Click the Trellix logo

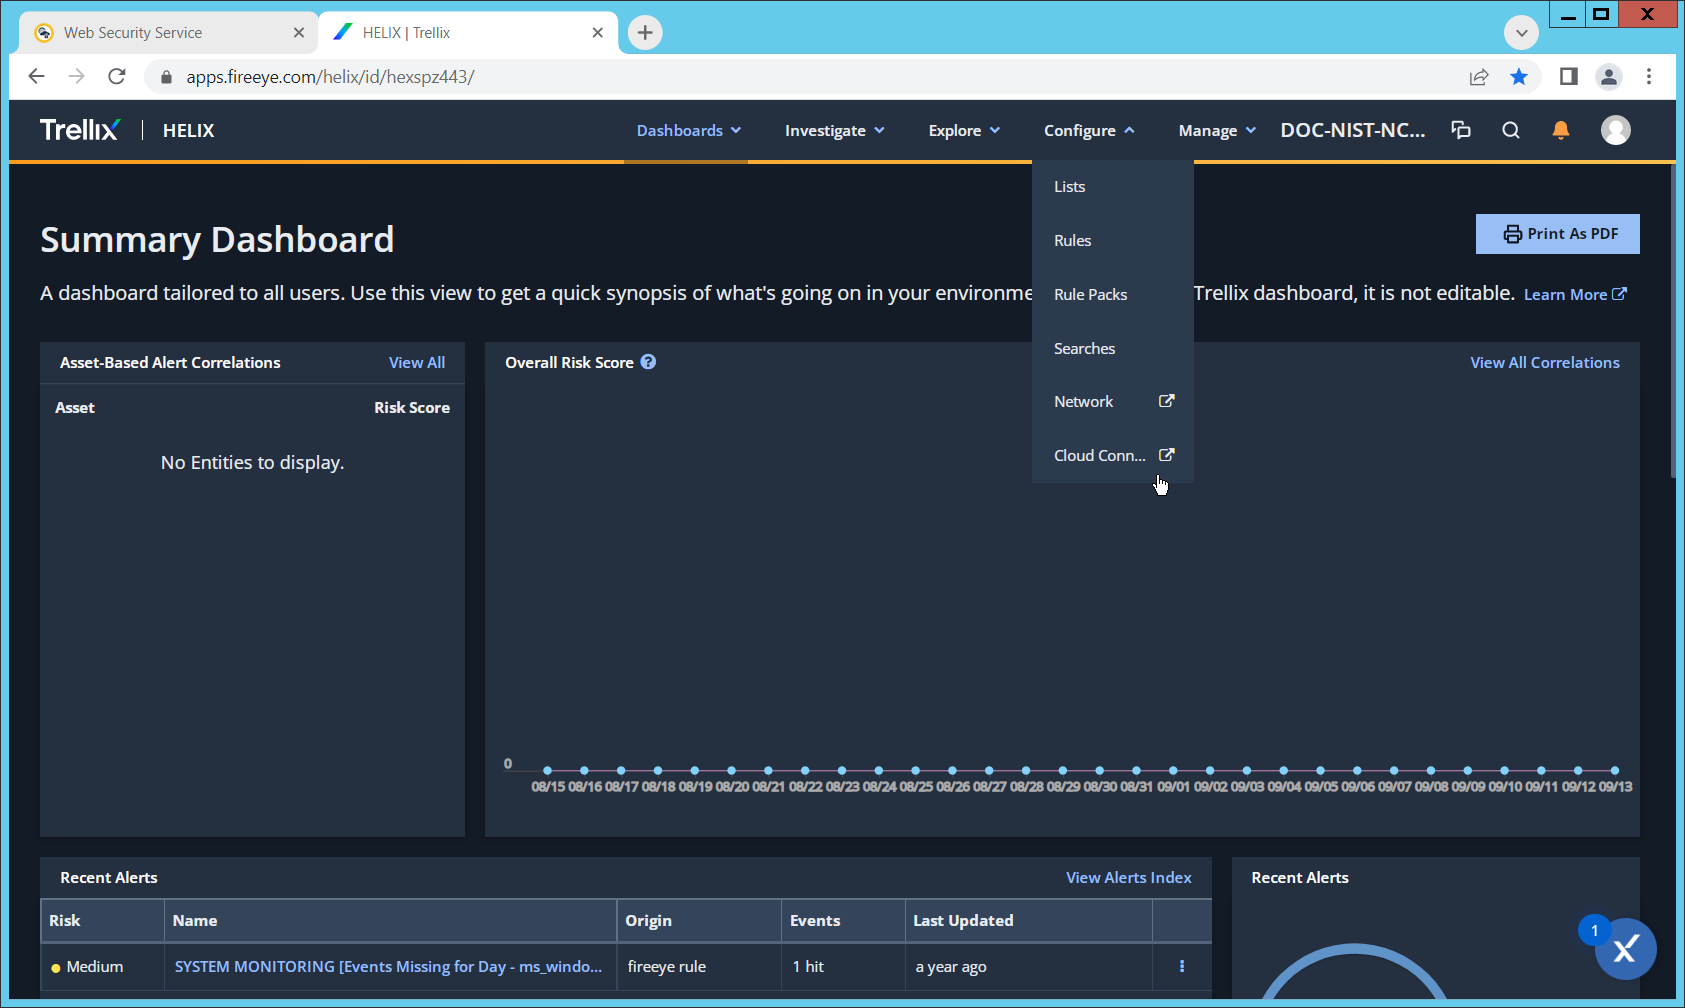coord(80,130)
